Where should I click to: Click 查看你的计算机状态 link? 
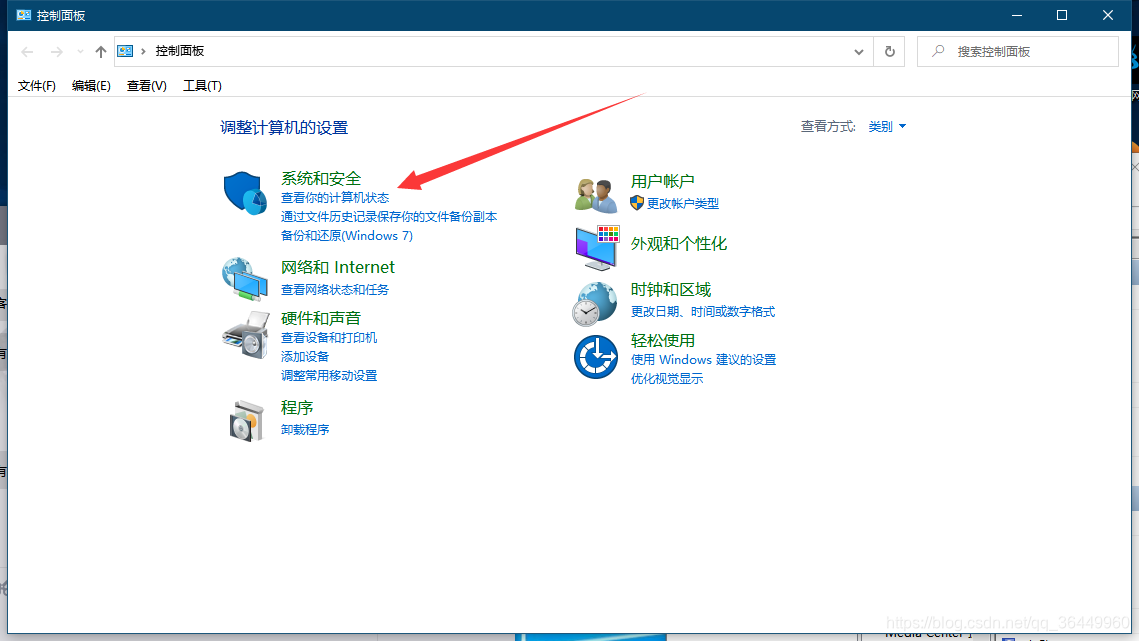(x=335, y=198)
